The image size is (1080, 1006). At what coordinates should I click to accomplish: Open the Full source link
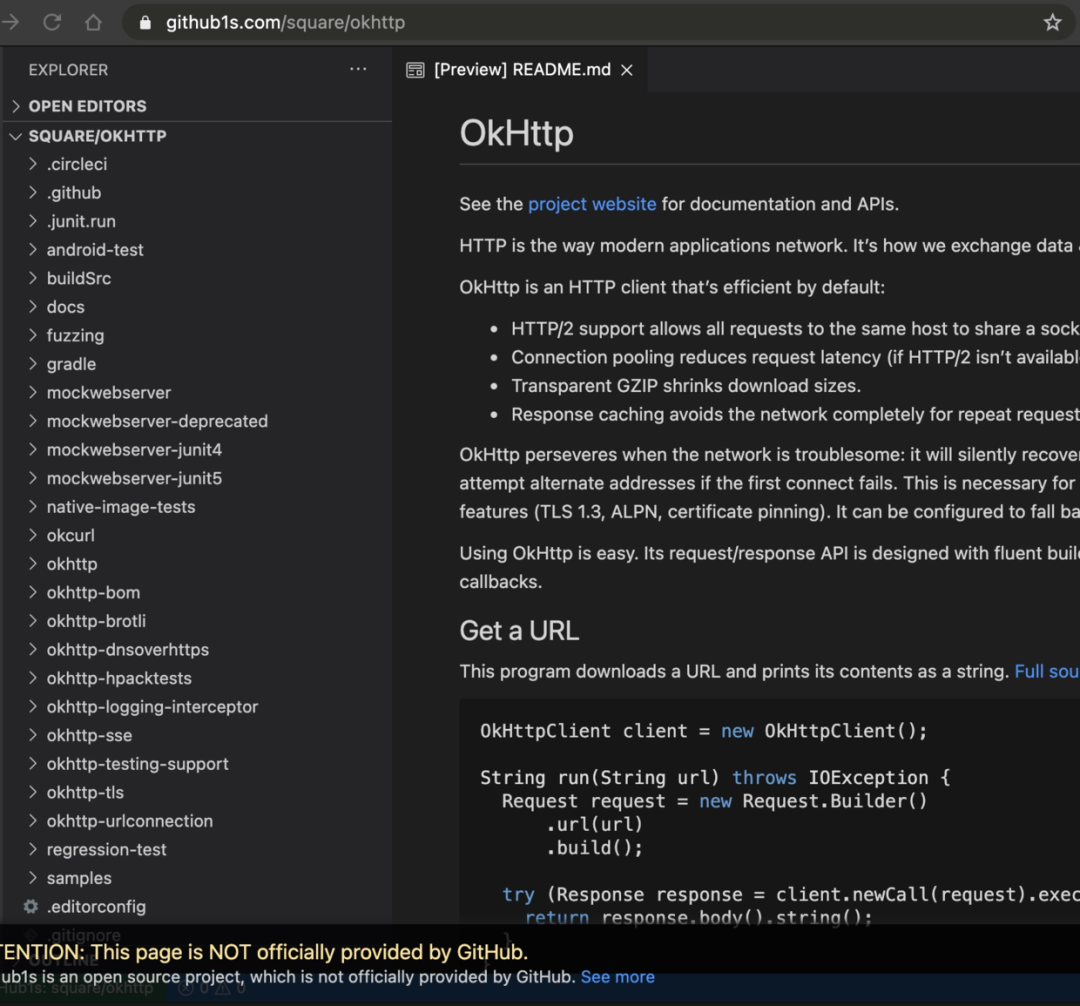tap(1047, 671)
